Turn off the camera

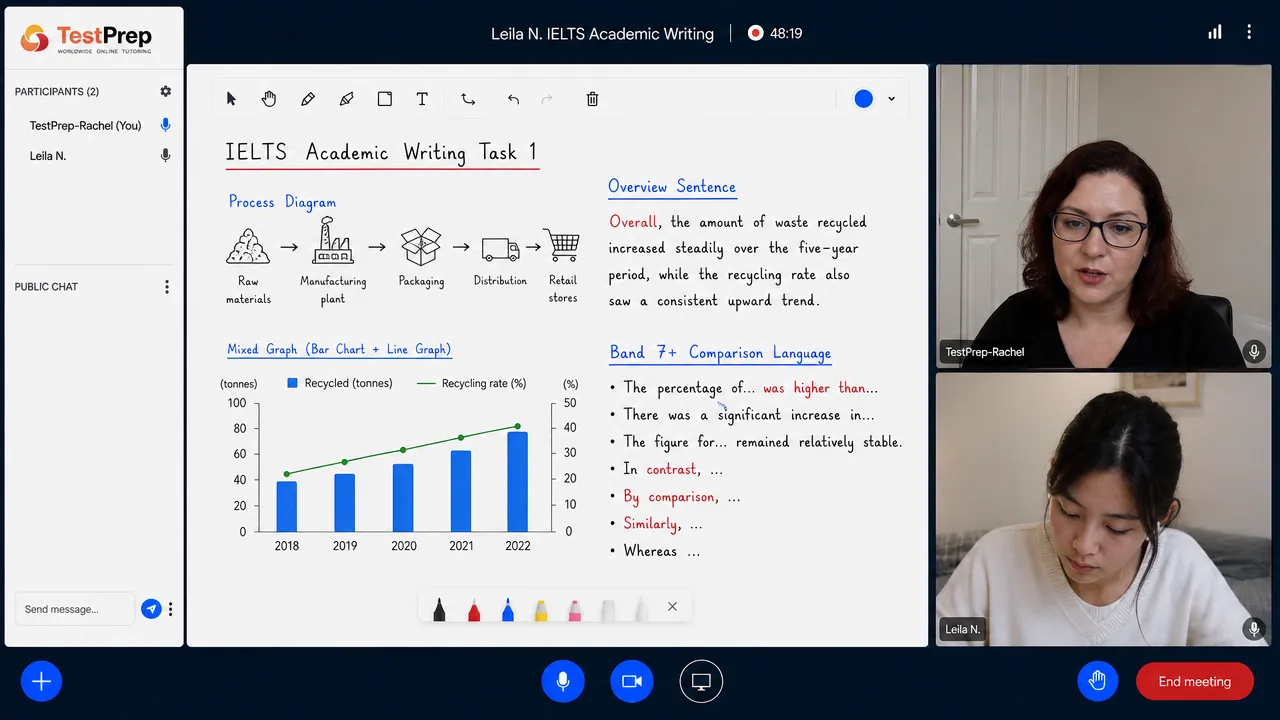[631, 682]
